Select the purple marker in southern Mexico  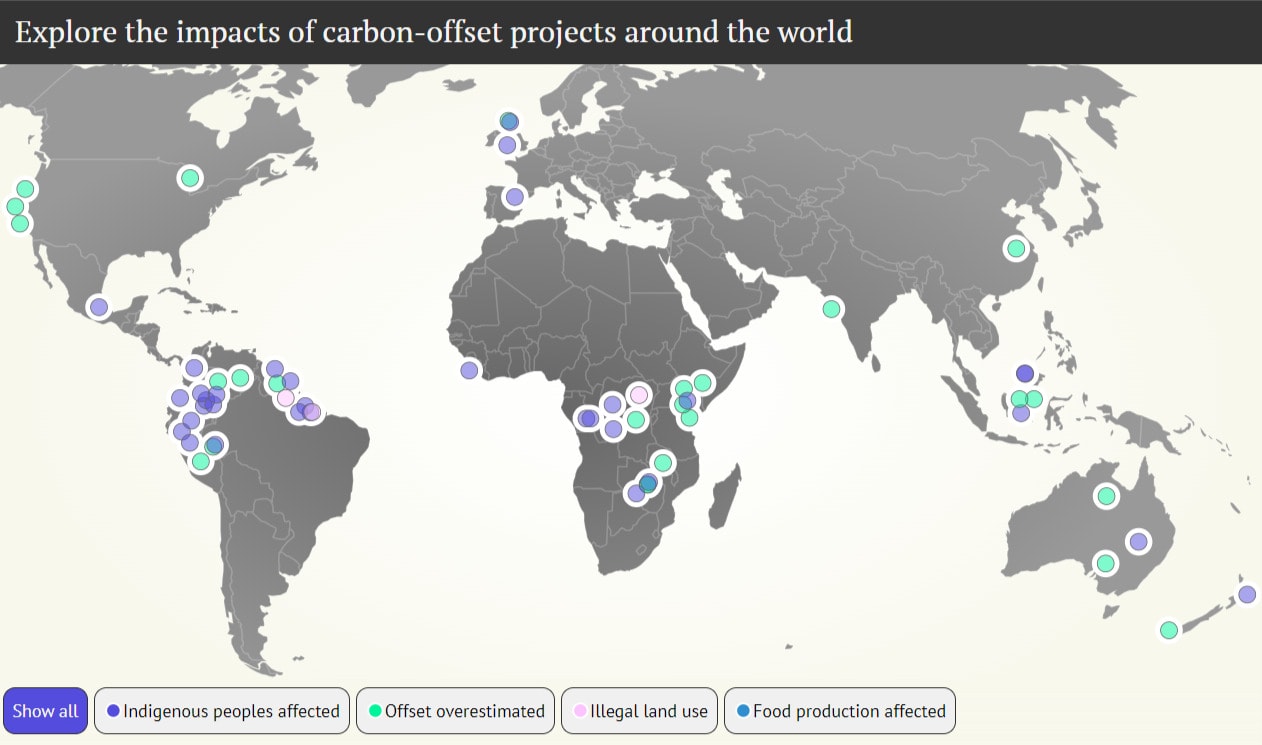click(98, 307)
